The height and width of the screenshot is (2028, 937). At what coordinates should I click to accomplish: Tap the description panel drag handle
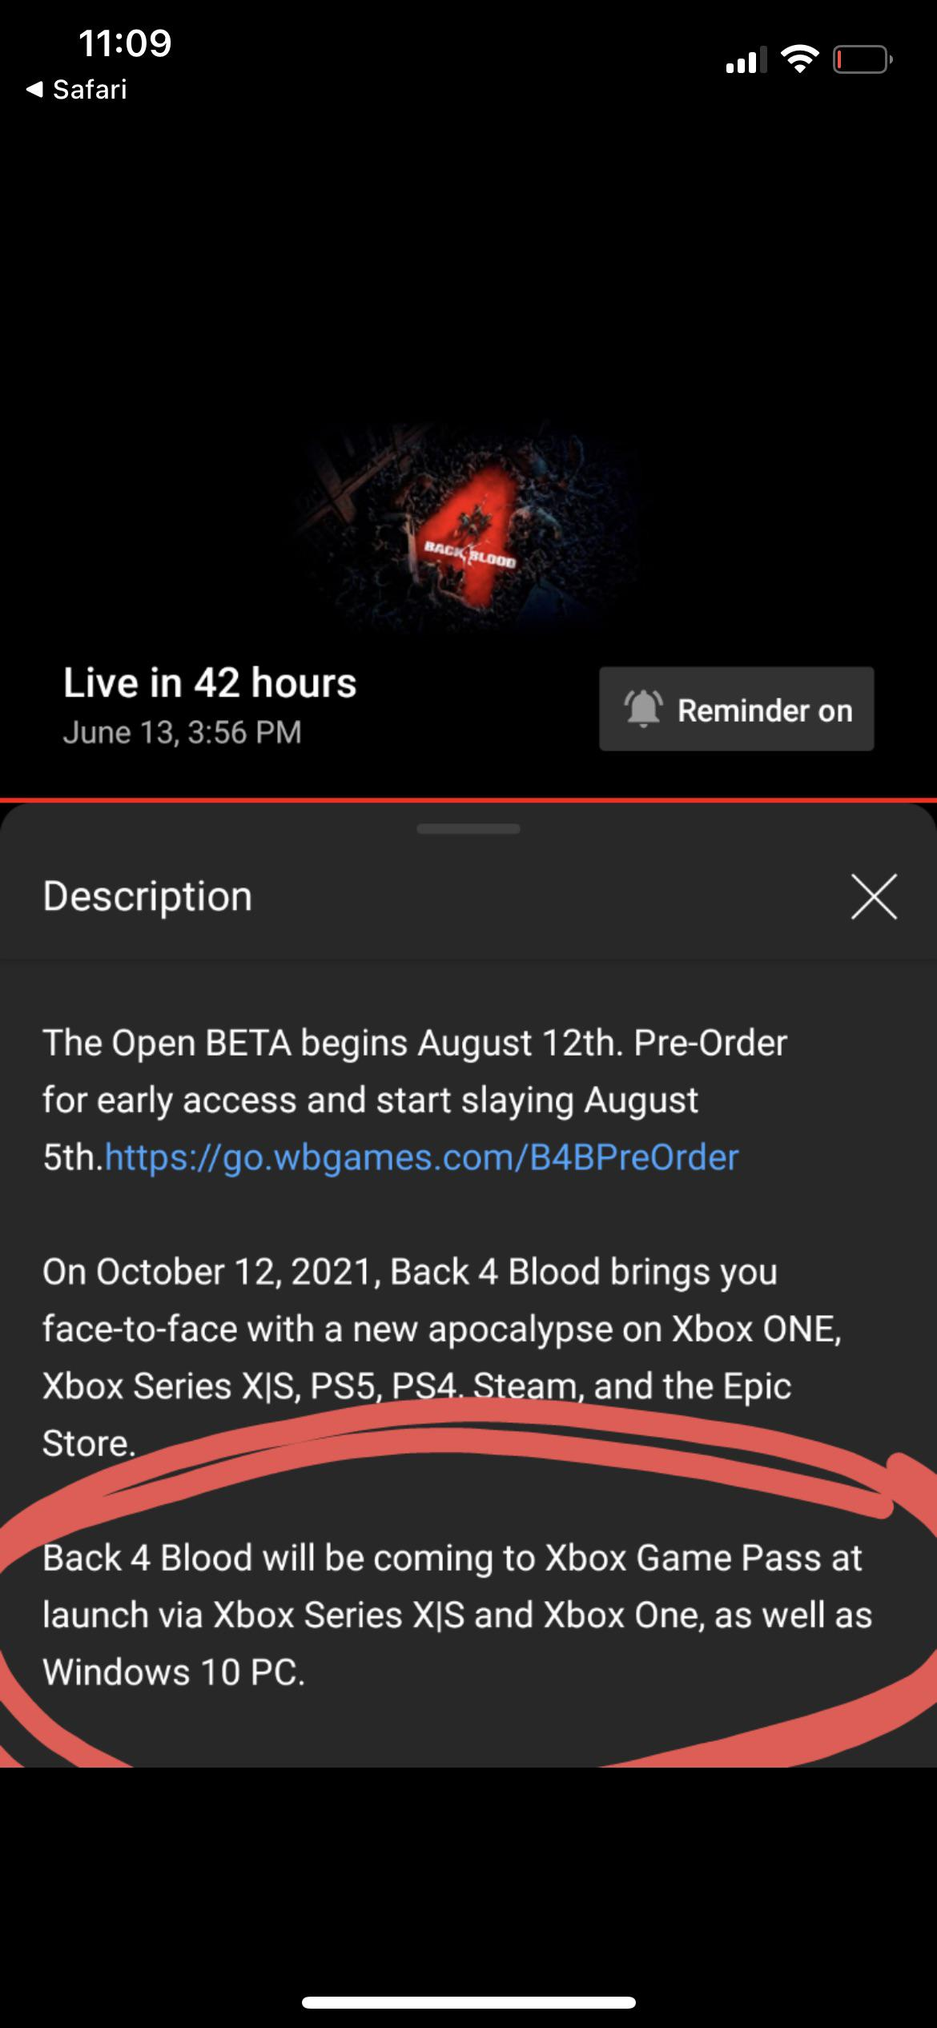468,828
